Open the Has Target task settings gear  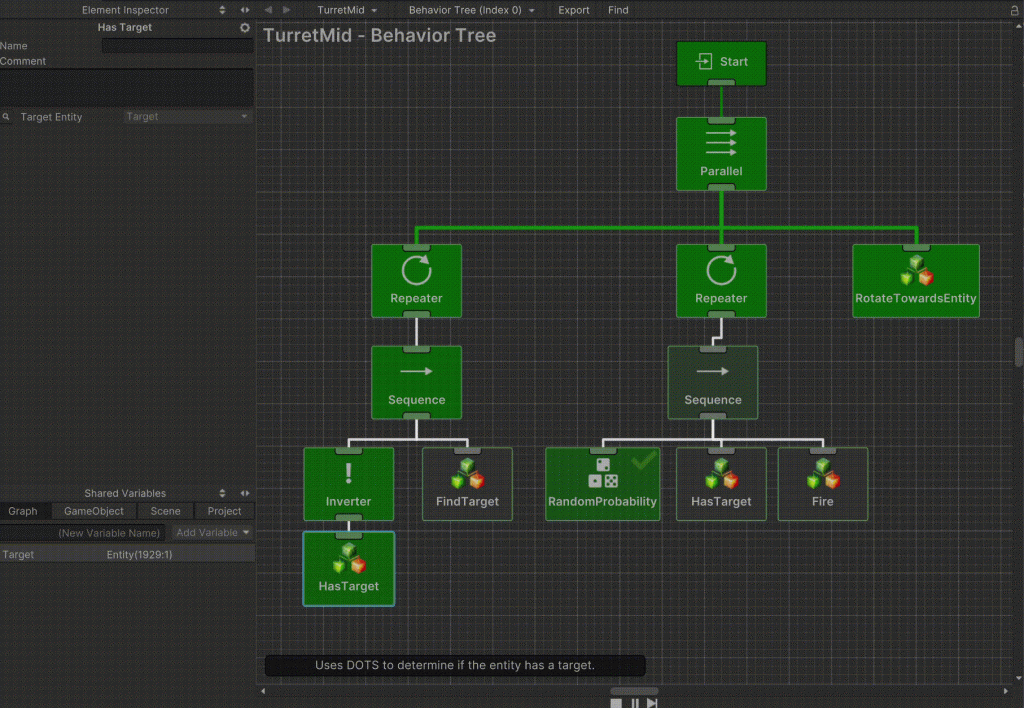(245, 28)
